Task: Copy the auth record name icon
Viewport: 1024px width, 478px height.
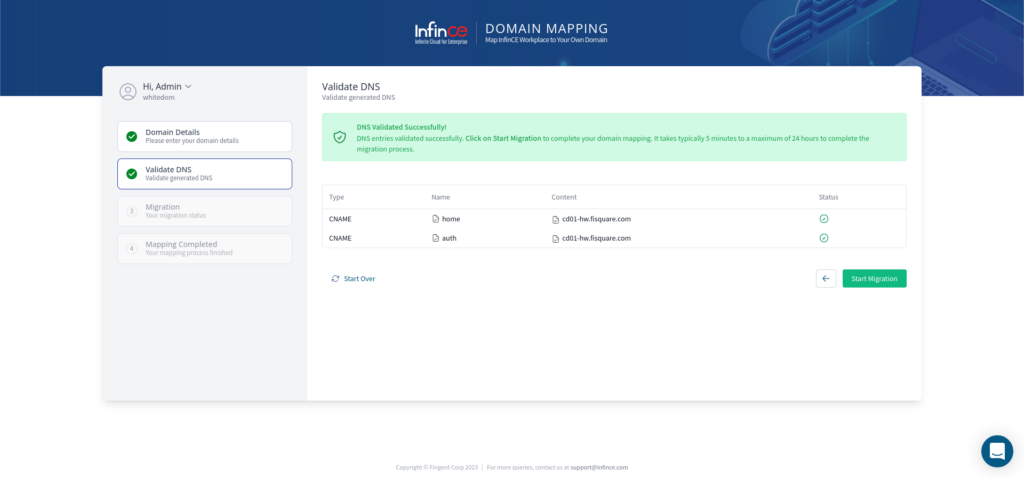Action: [435, 238]
